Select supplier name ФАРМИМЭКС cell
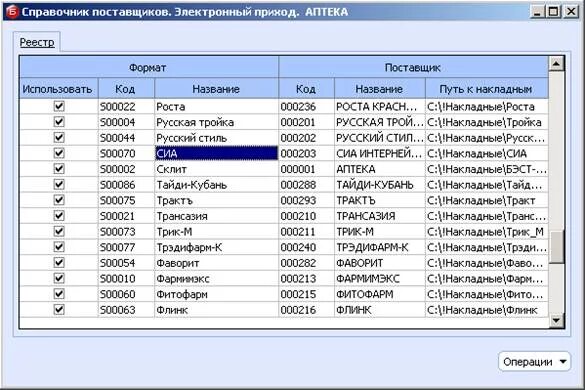Image resolution: width=585 pixels, height=390 pixels. 380,279
